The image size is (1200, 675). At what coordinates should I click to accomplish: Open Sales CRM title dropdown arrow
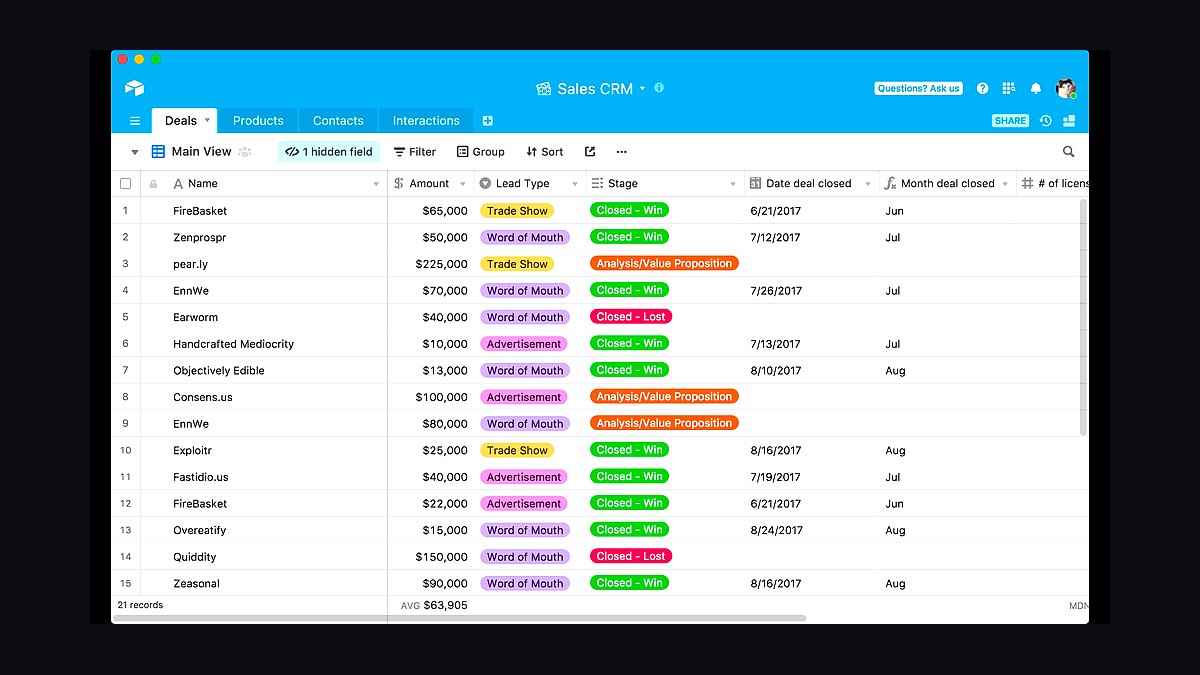[643, 88]
